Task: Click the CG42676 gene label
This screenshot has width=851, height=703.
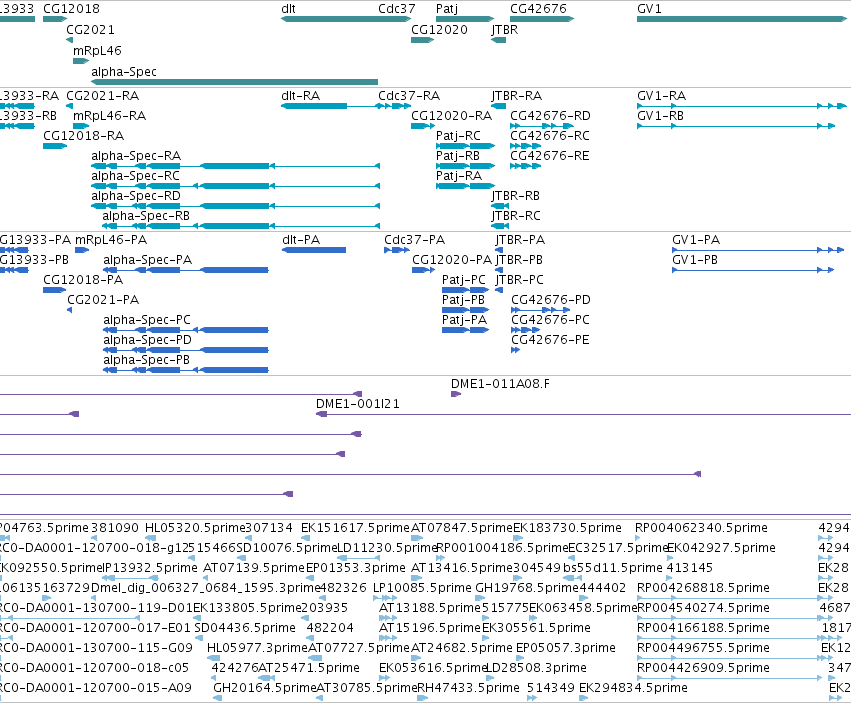Action: [x=538, y=9]
